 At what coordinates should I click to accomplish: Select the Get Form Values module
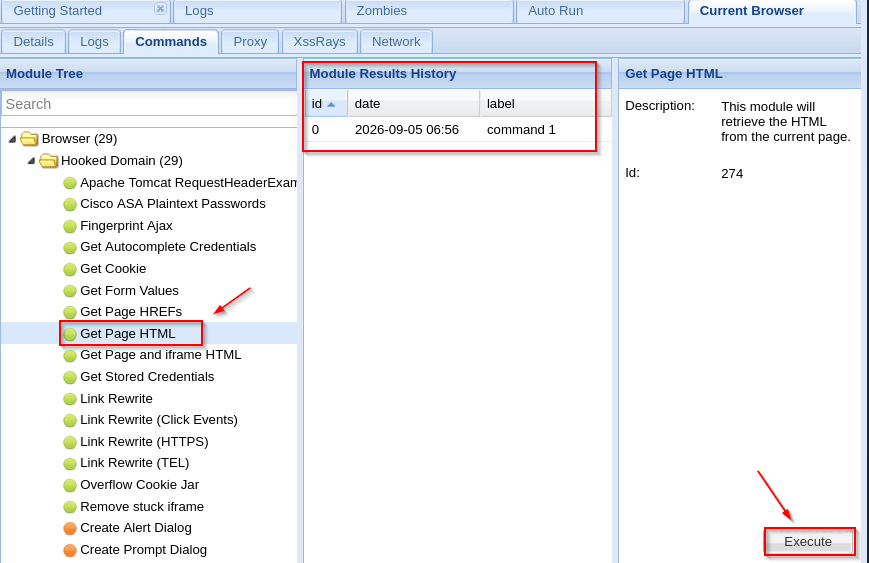tap(129, 291)
